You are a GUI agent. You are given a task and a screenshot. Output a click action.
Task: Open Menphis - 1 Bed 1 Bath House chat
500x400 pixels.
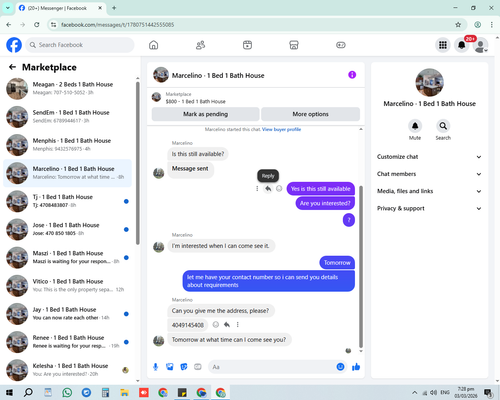tap(68, 145)
